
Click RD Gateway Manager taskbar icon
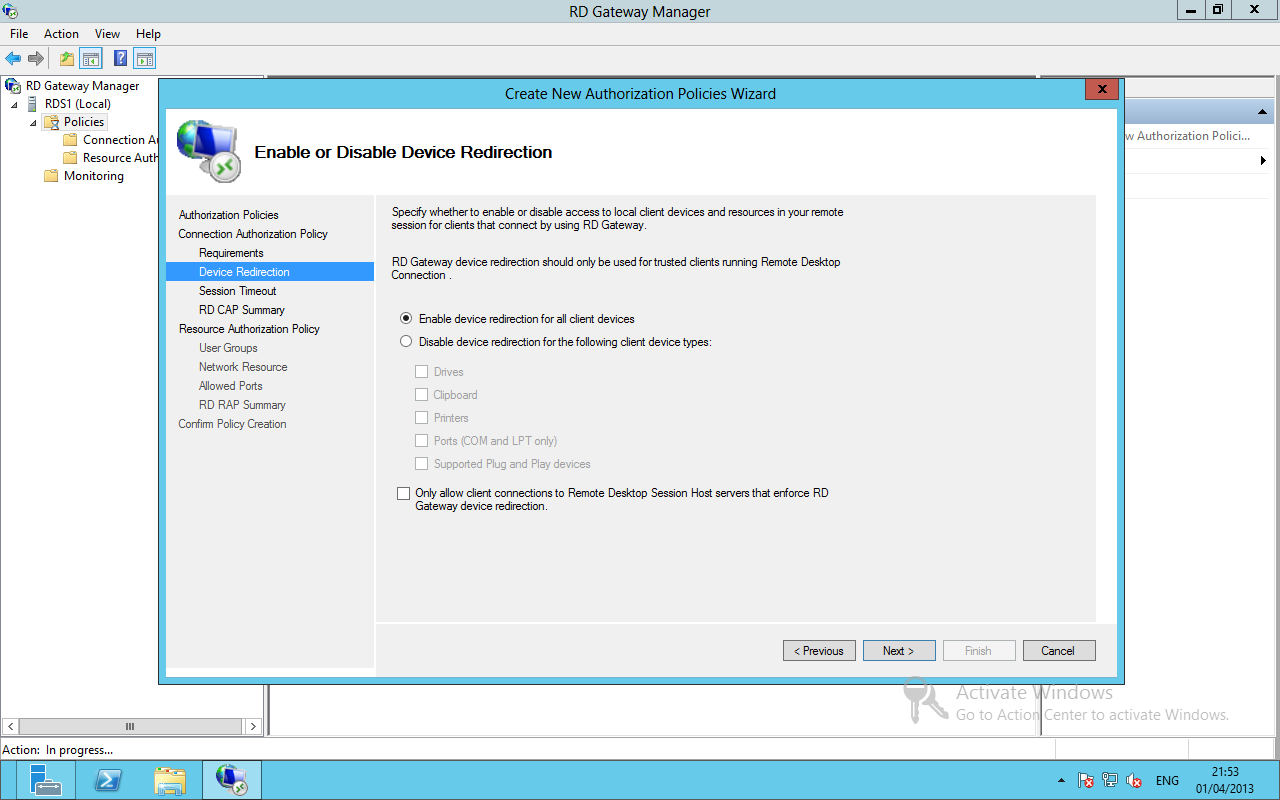tap(232, 780)
